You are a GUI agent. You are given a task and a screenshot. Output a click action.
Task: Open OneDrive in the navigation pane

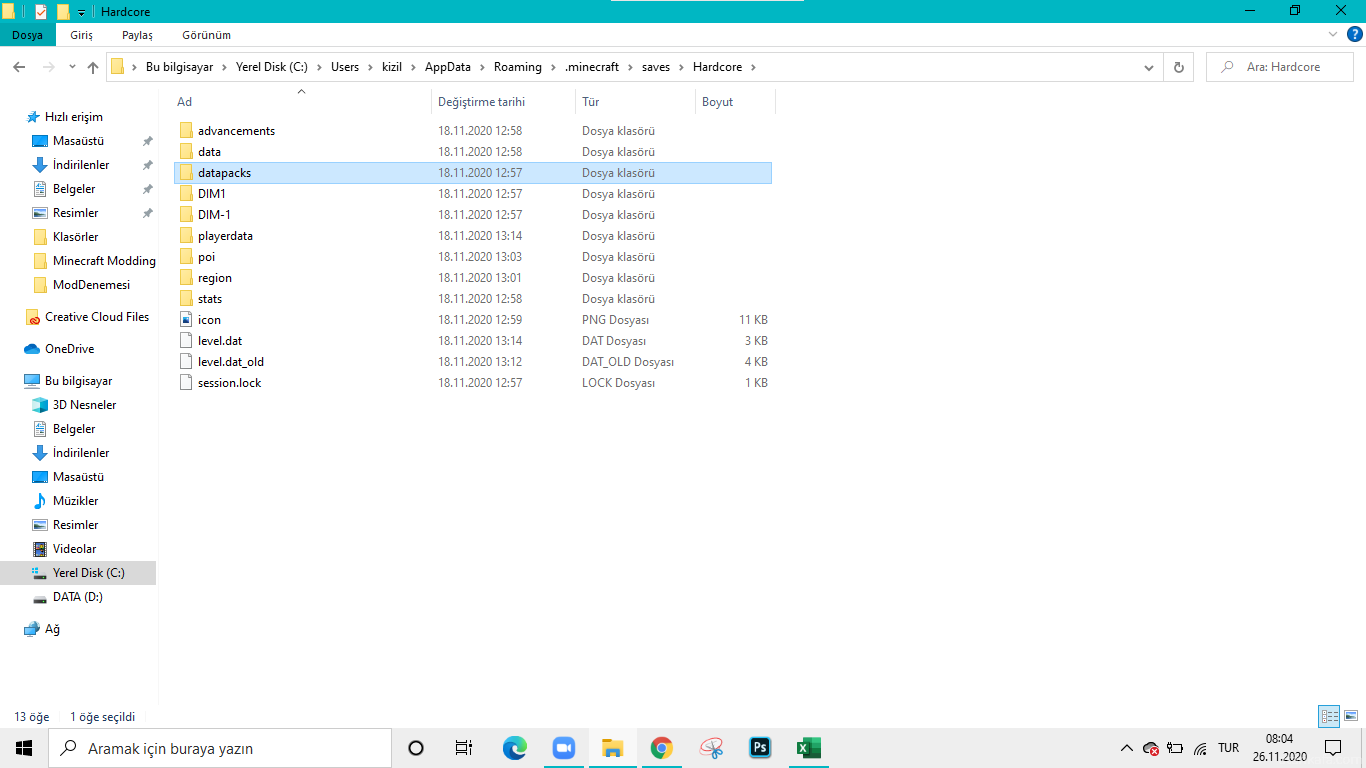(x=69, y=349)
